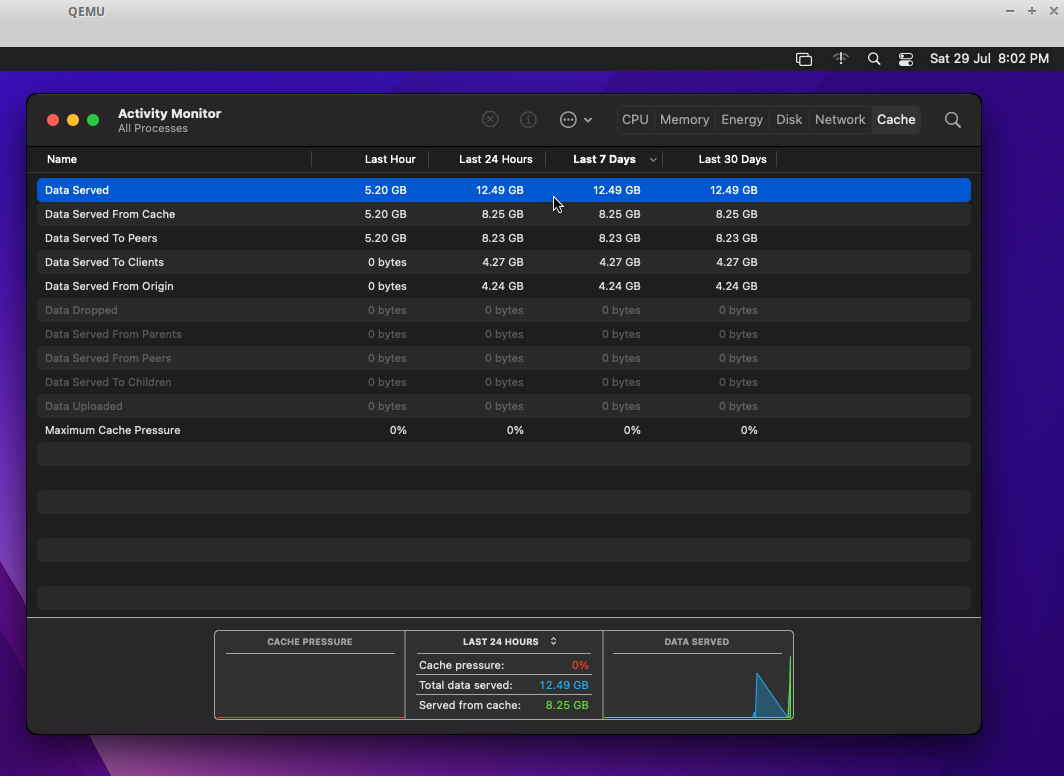Select the Maximum Cache Pressure row

click(113, 430)
